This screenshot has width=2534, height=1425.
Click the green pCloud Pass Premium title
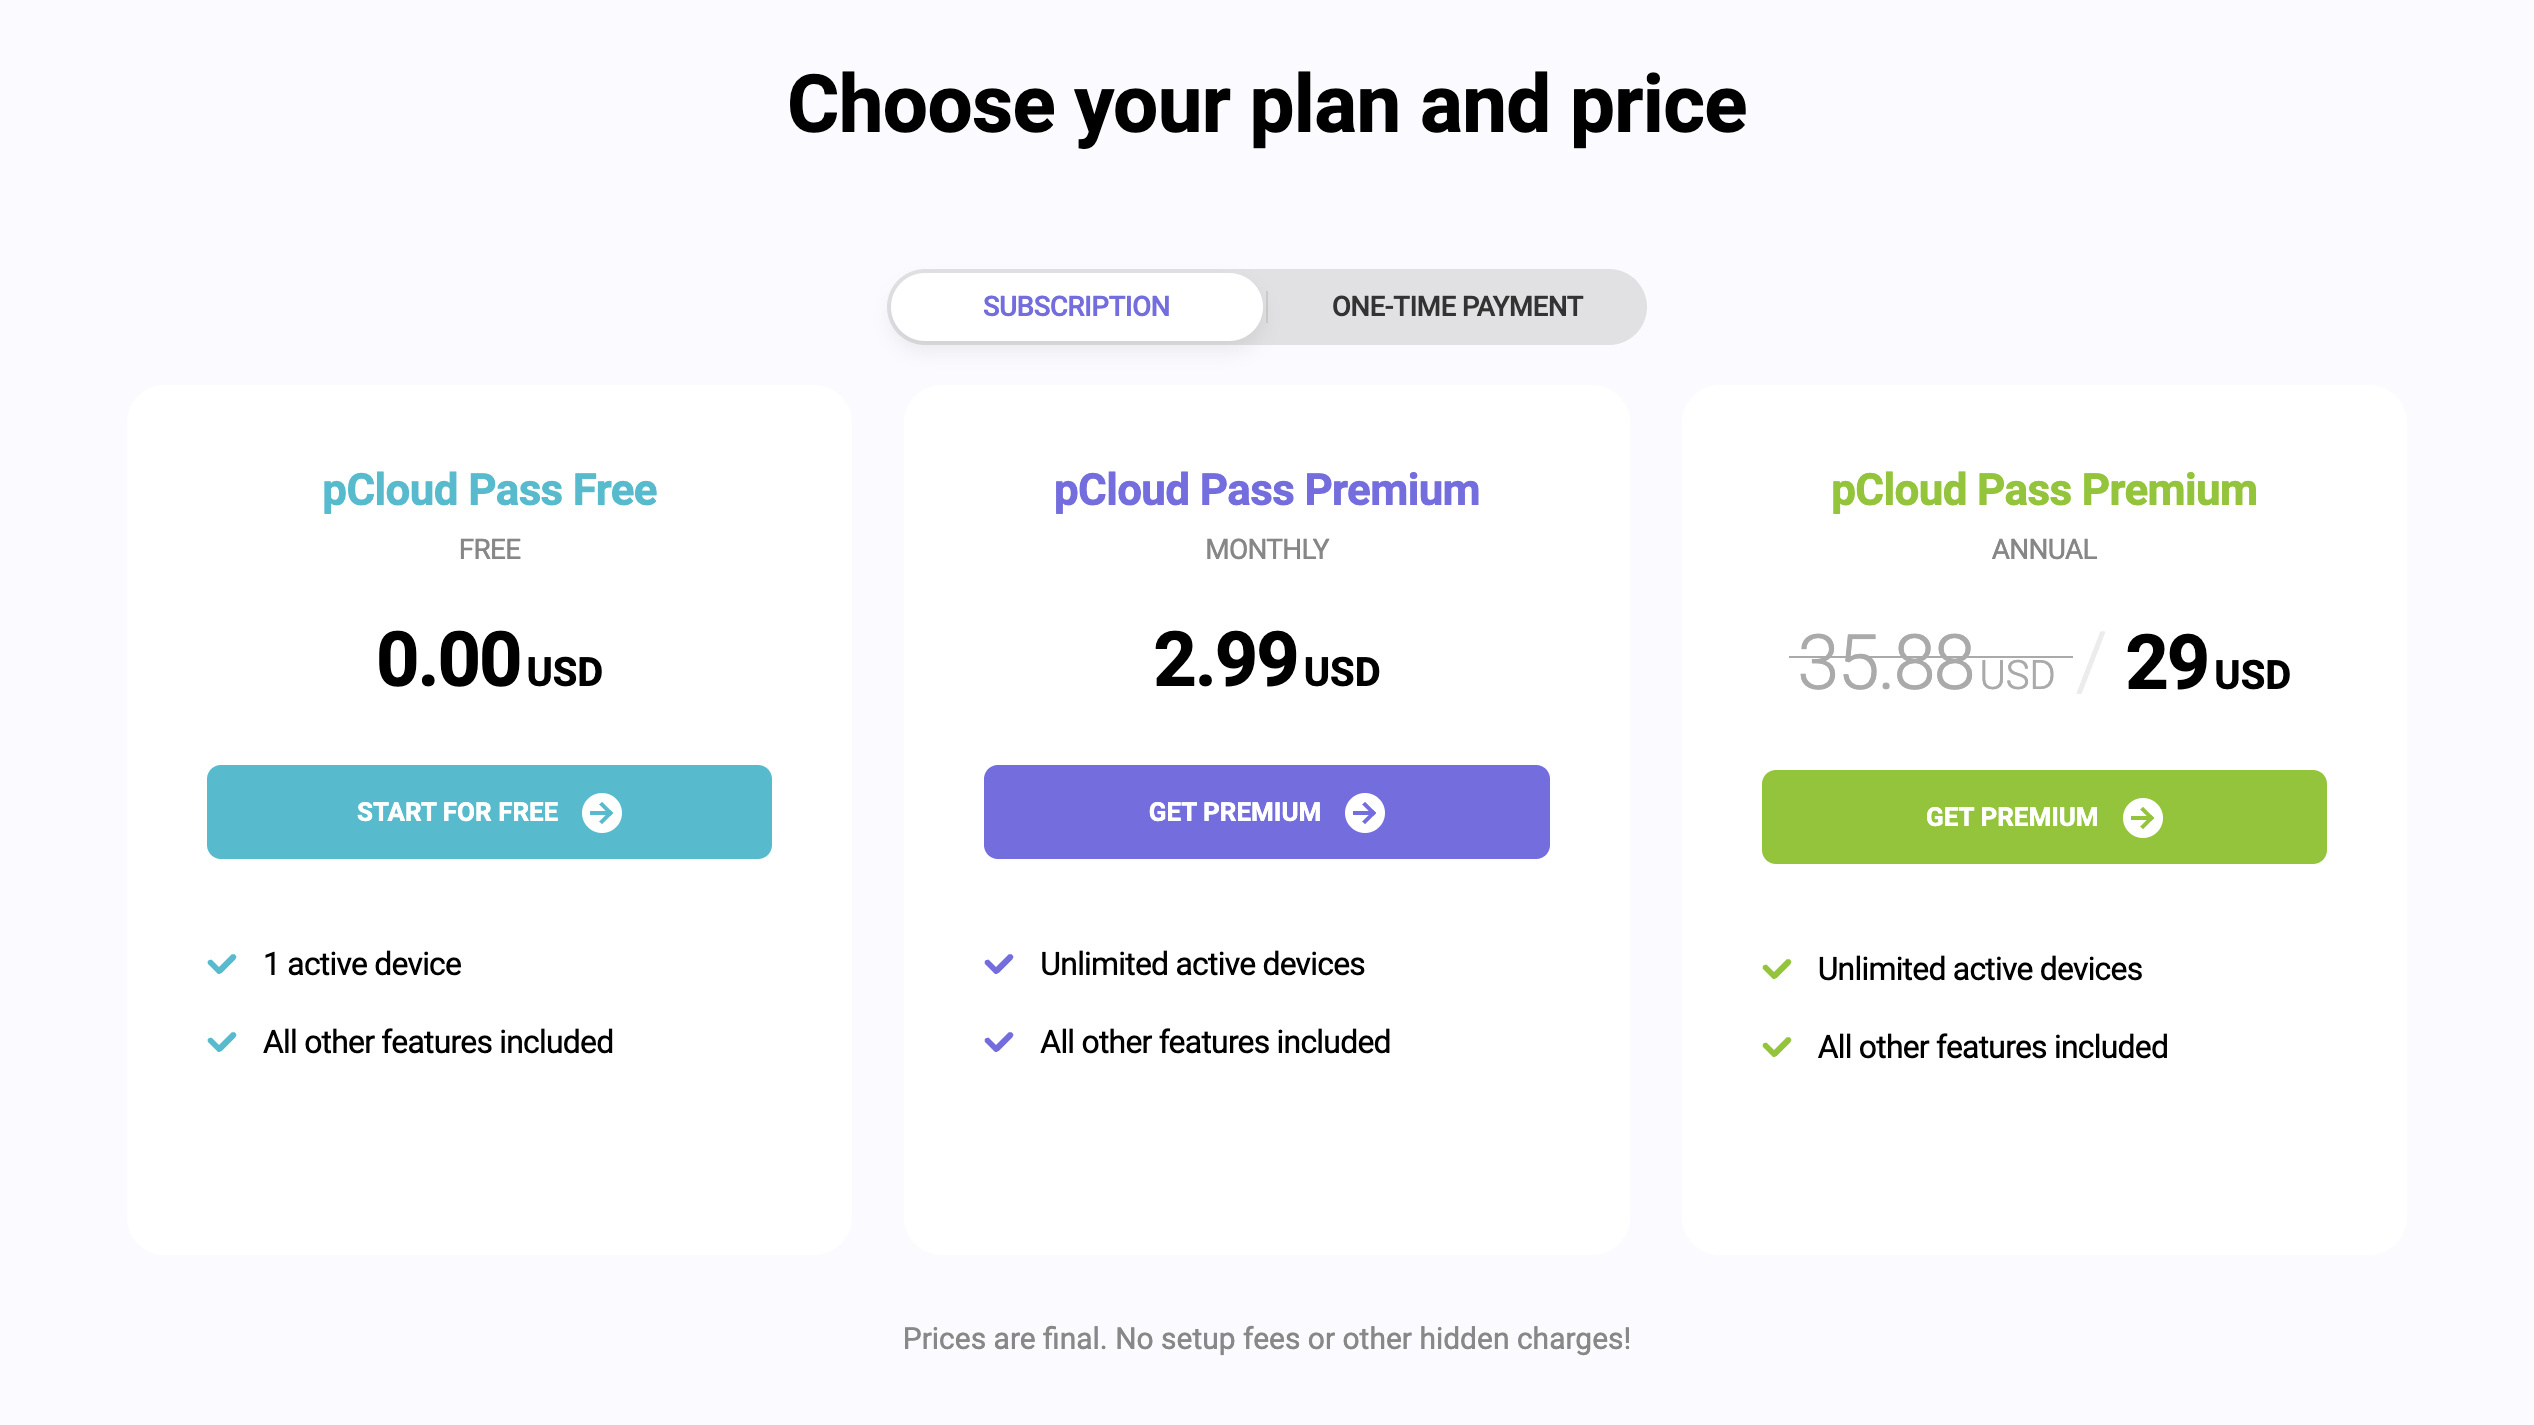[x=2044, y=490]
